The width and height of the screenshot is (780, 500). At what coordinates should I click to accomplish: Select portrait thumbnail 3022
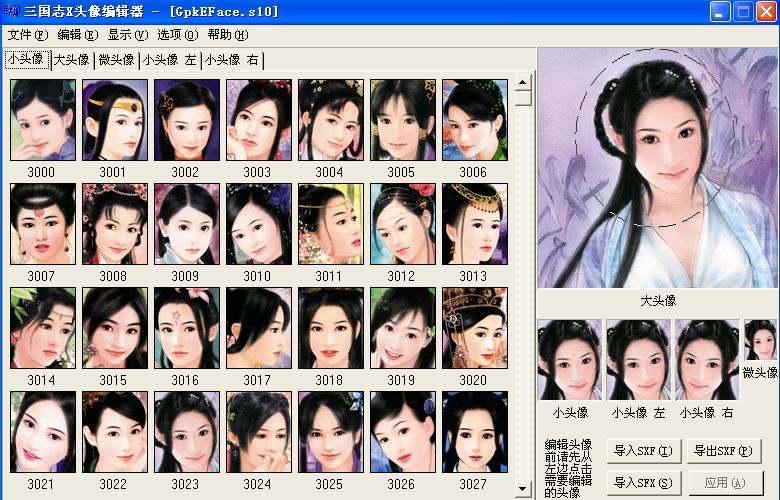click(x=115, y=432)
